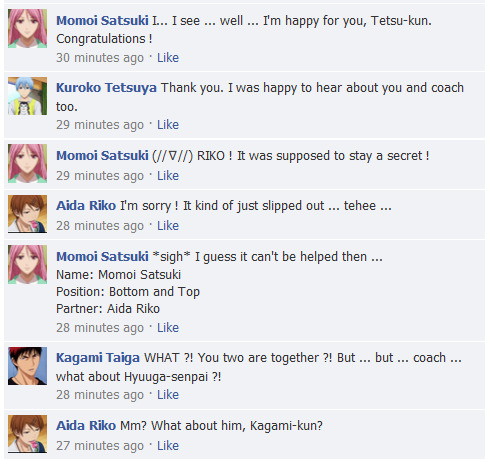Open Kuroko Tetsuya's profile picture
This screenshot has height=460, width=485.
point(27,96)
